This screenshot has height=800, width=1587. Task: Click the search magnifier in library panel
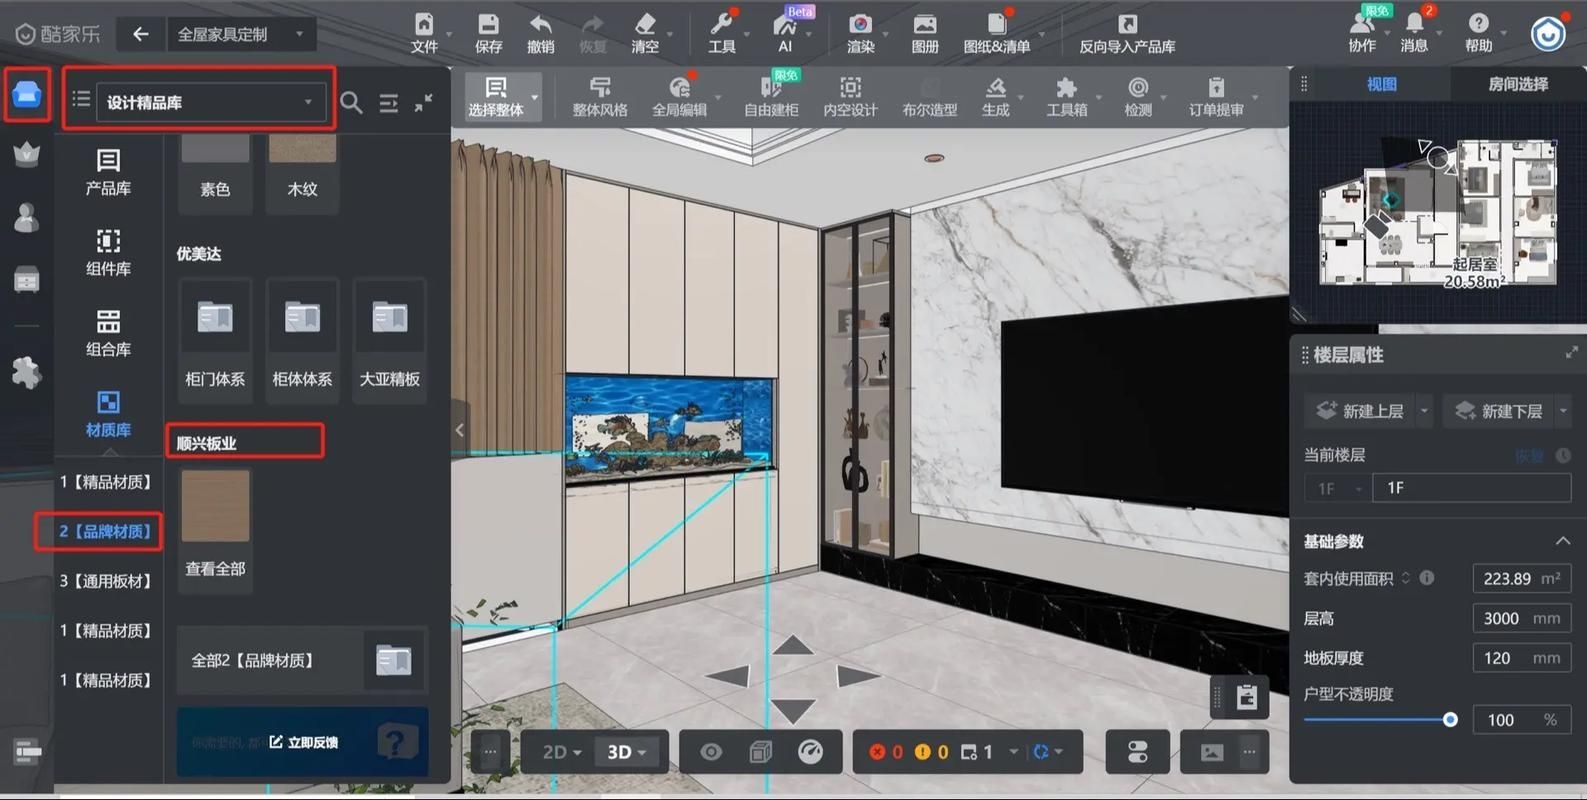click(351, 102)
